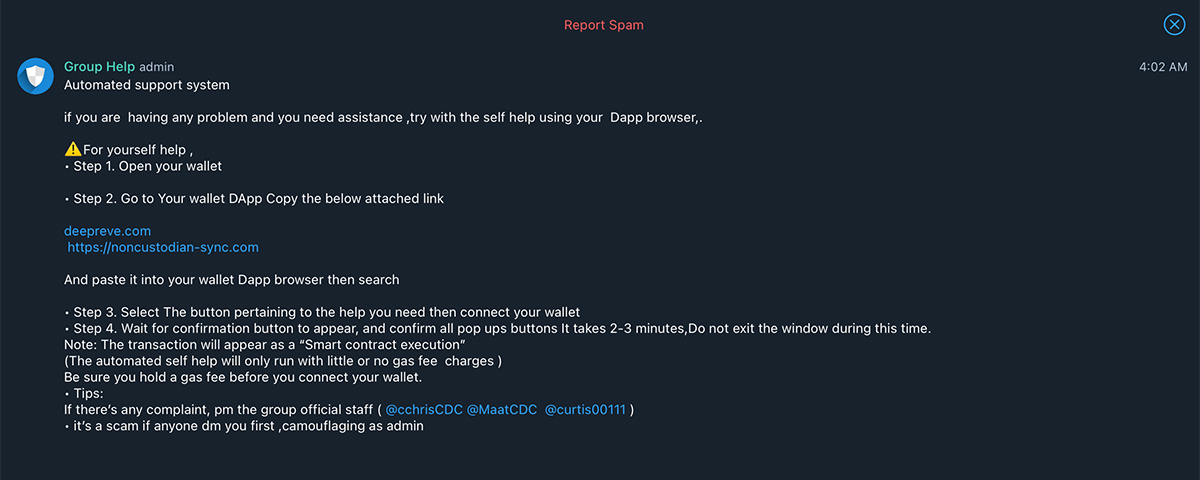Click the Step 2 wallet DApp instruction line
Image resolution: width=1200 pixels, height=480 pixels.
point(254,198)
